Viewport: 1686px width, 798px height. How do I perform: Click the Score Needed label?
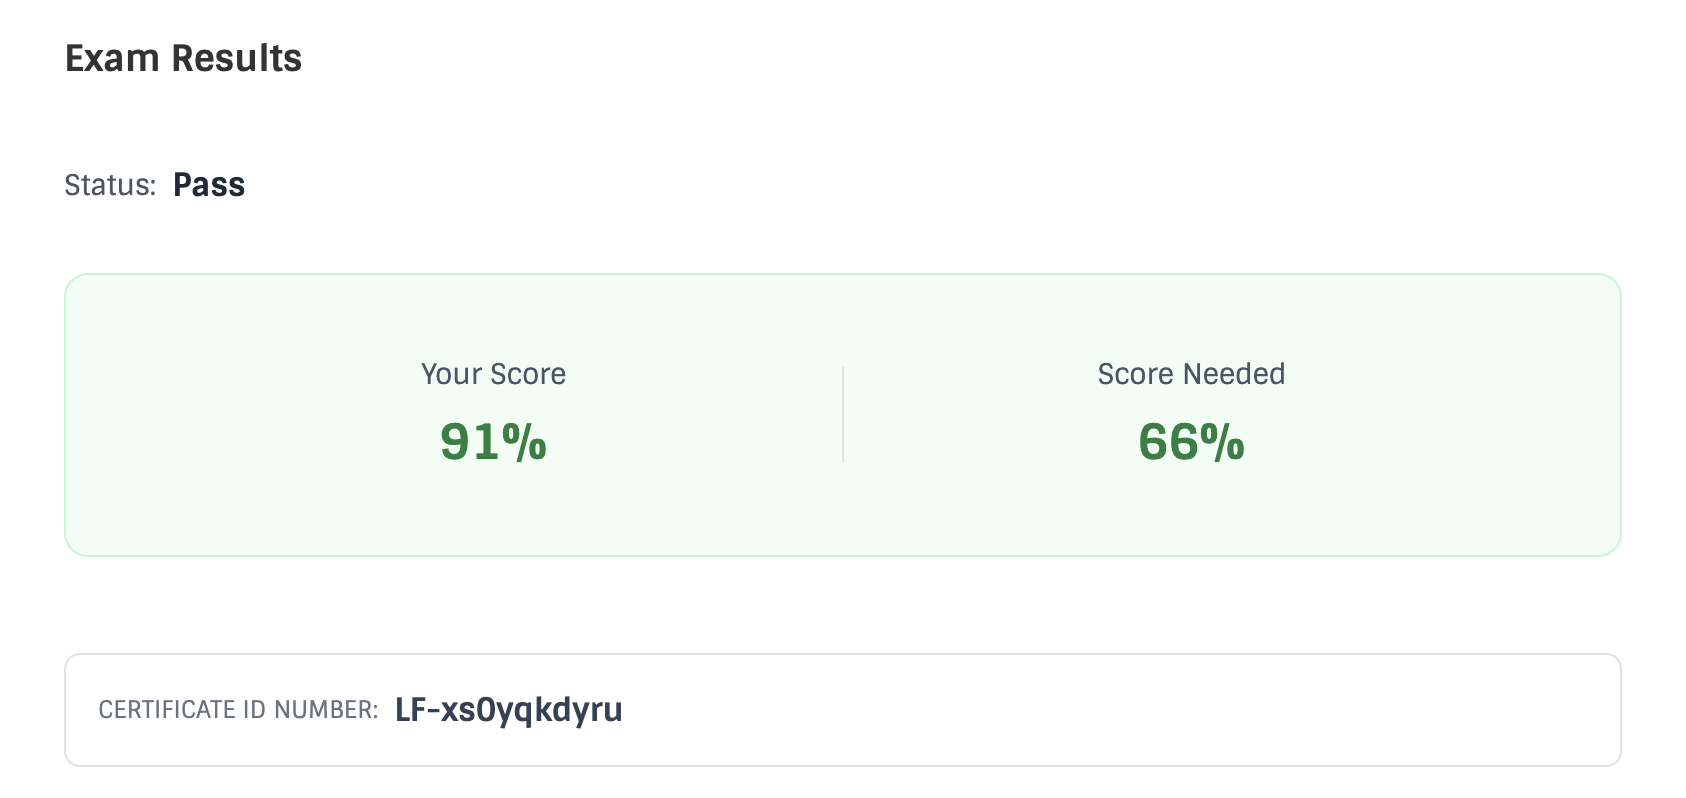(1191, 374)
